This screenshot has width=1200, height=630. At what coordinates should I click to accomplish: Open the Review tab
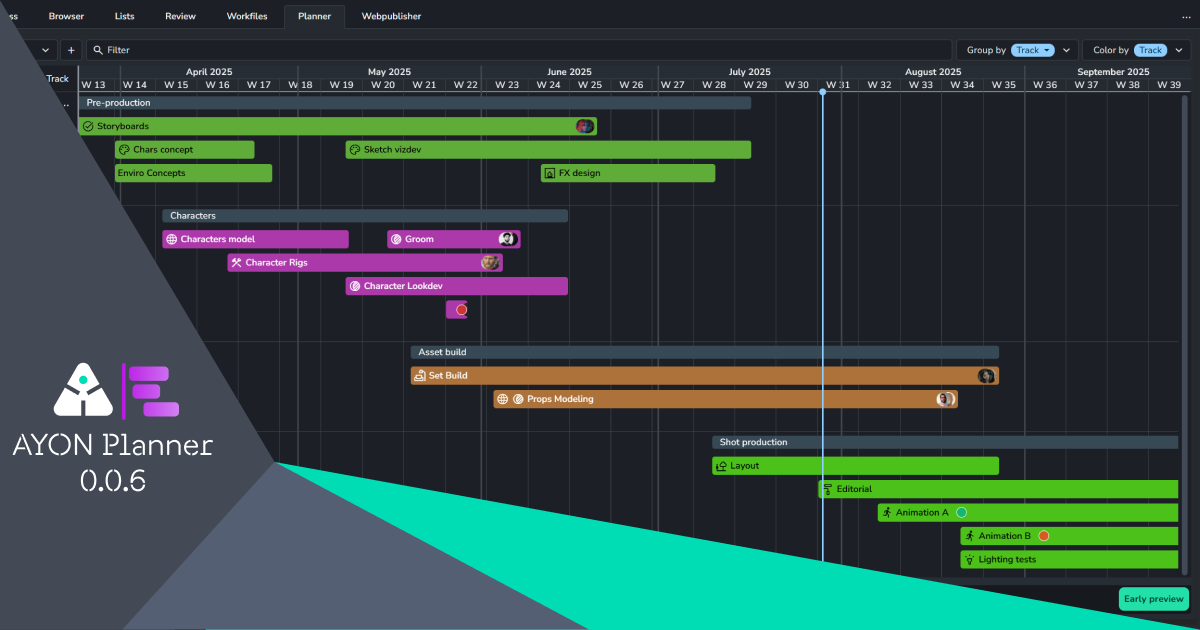(x=181, y=16)
